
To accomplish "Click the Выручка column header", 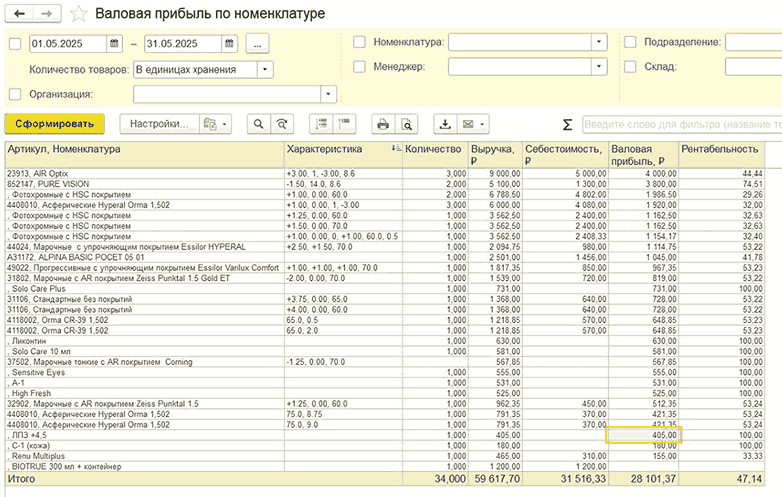I will (495, 155).
